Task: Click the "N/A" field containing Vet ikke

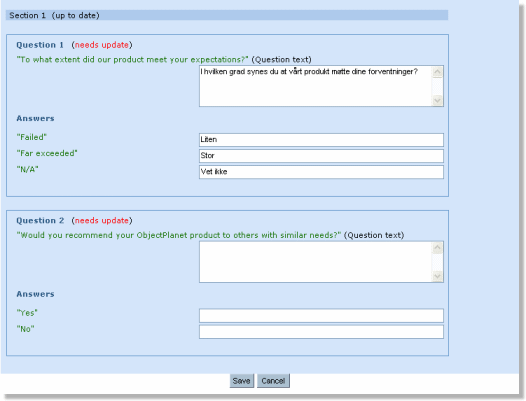Action: 321,172
